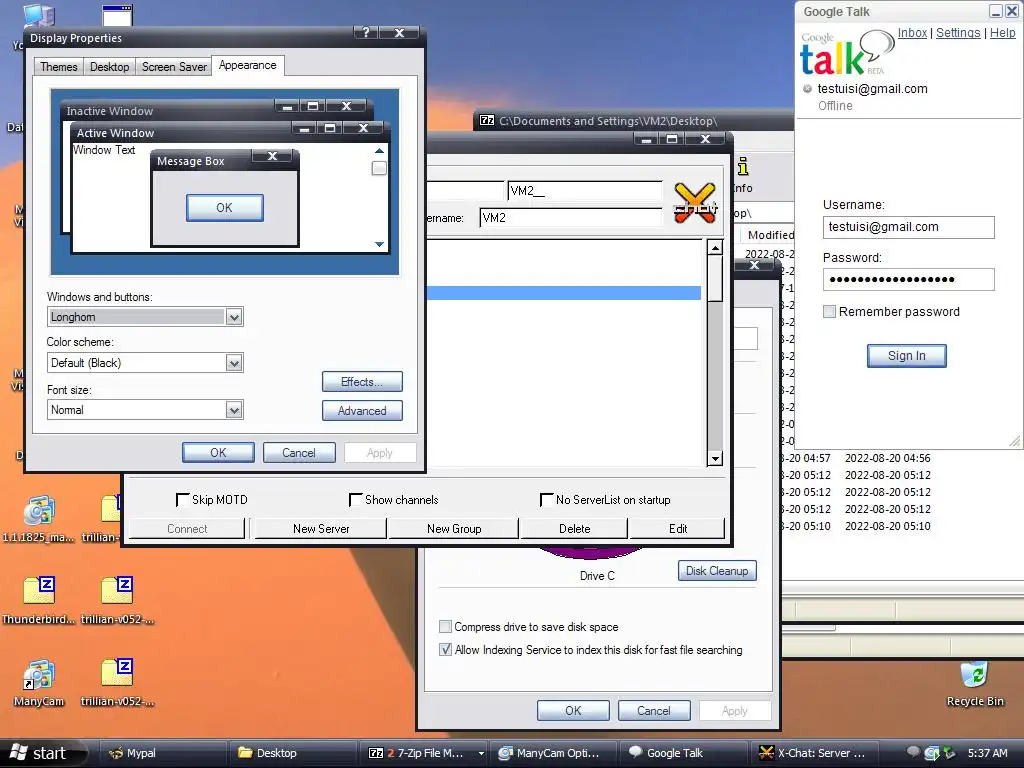Click X-Chat field containing VM2__
The image size is (1024, 768).
click(584, 191)
